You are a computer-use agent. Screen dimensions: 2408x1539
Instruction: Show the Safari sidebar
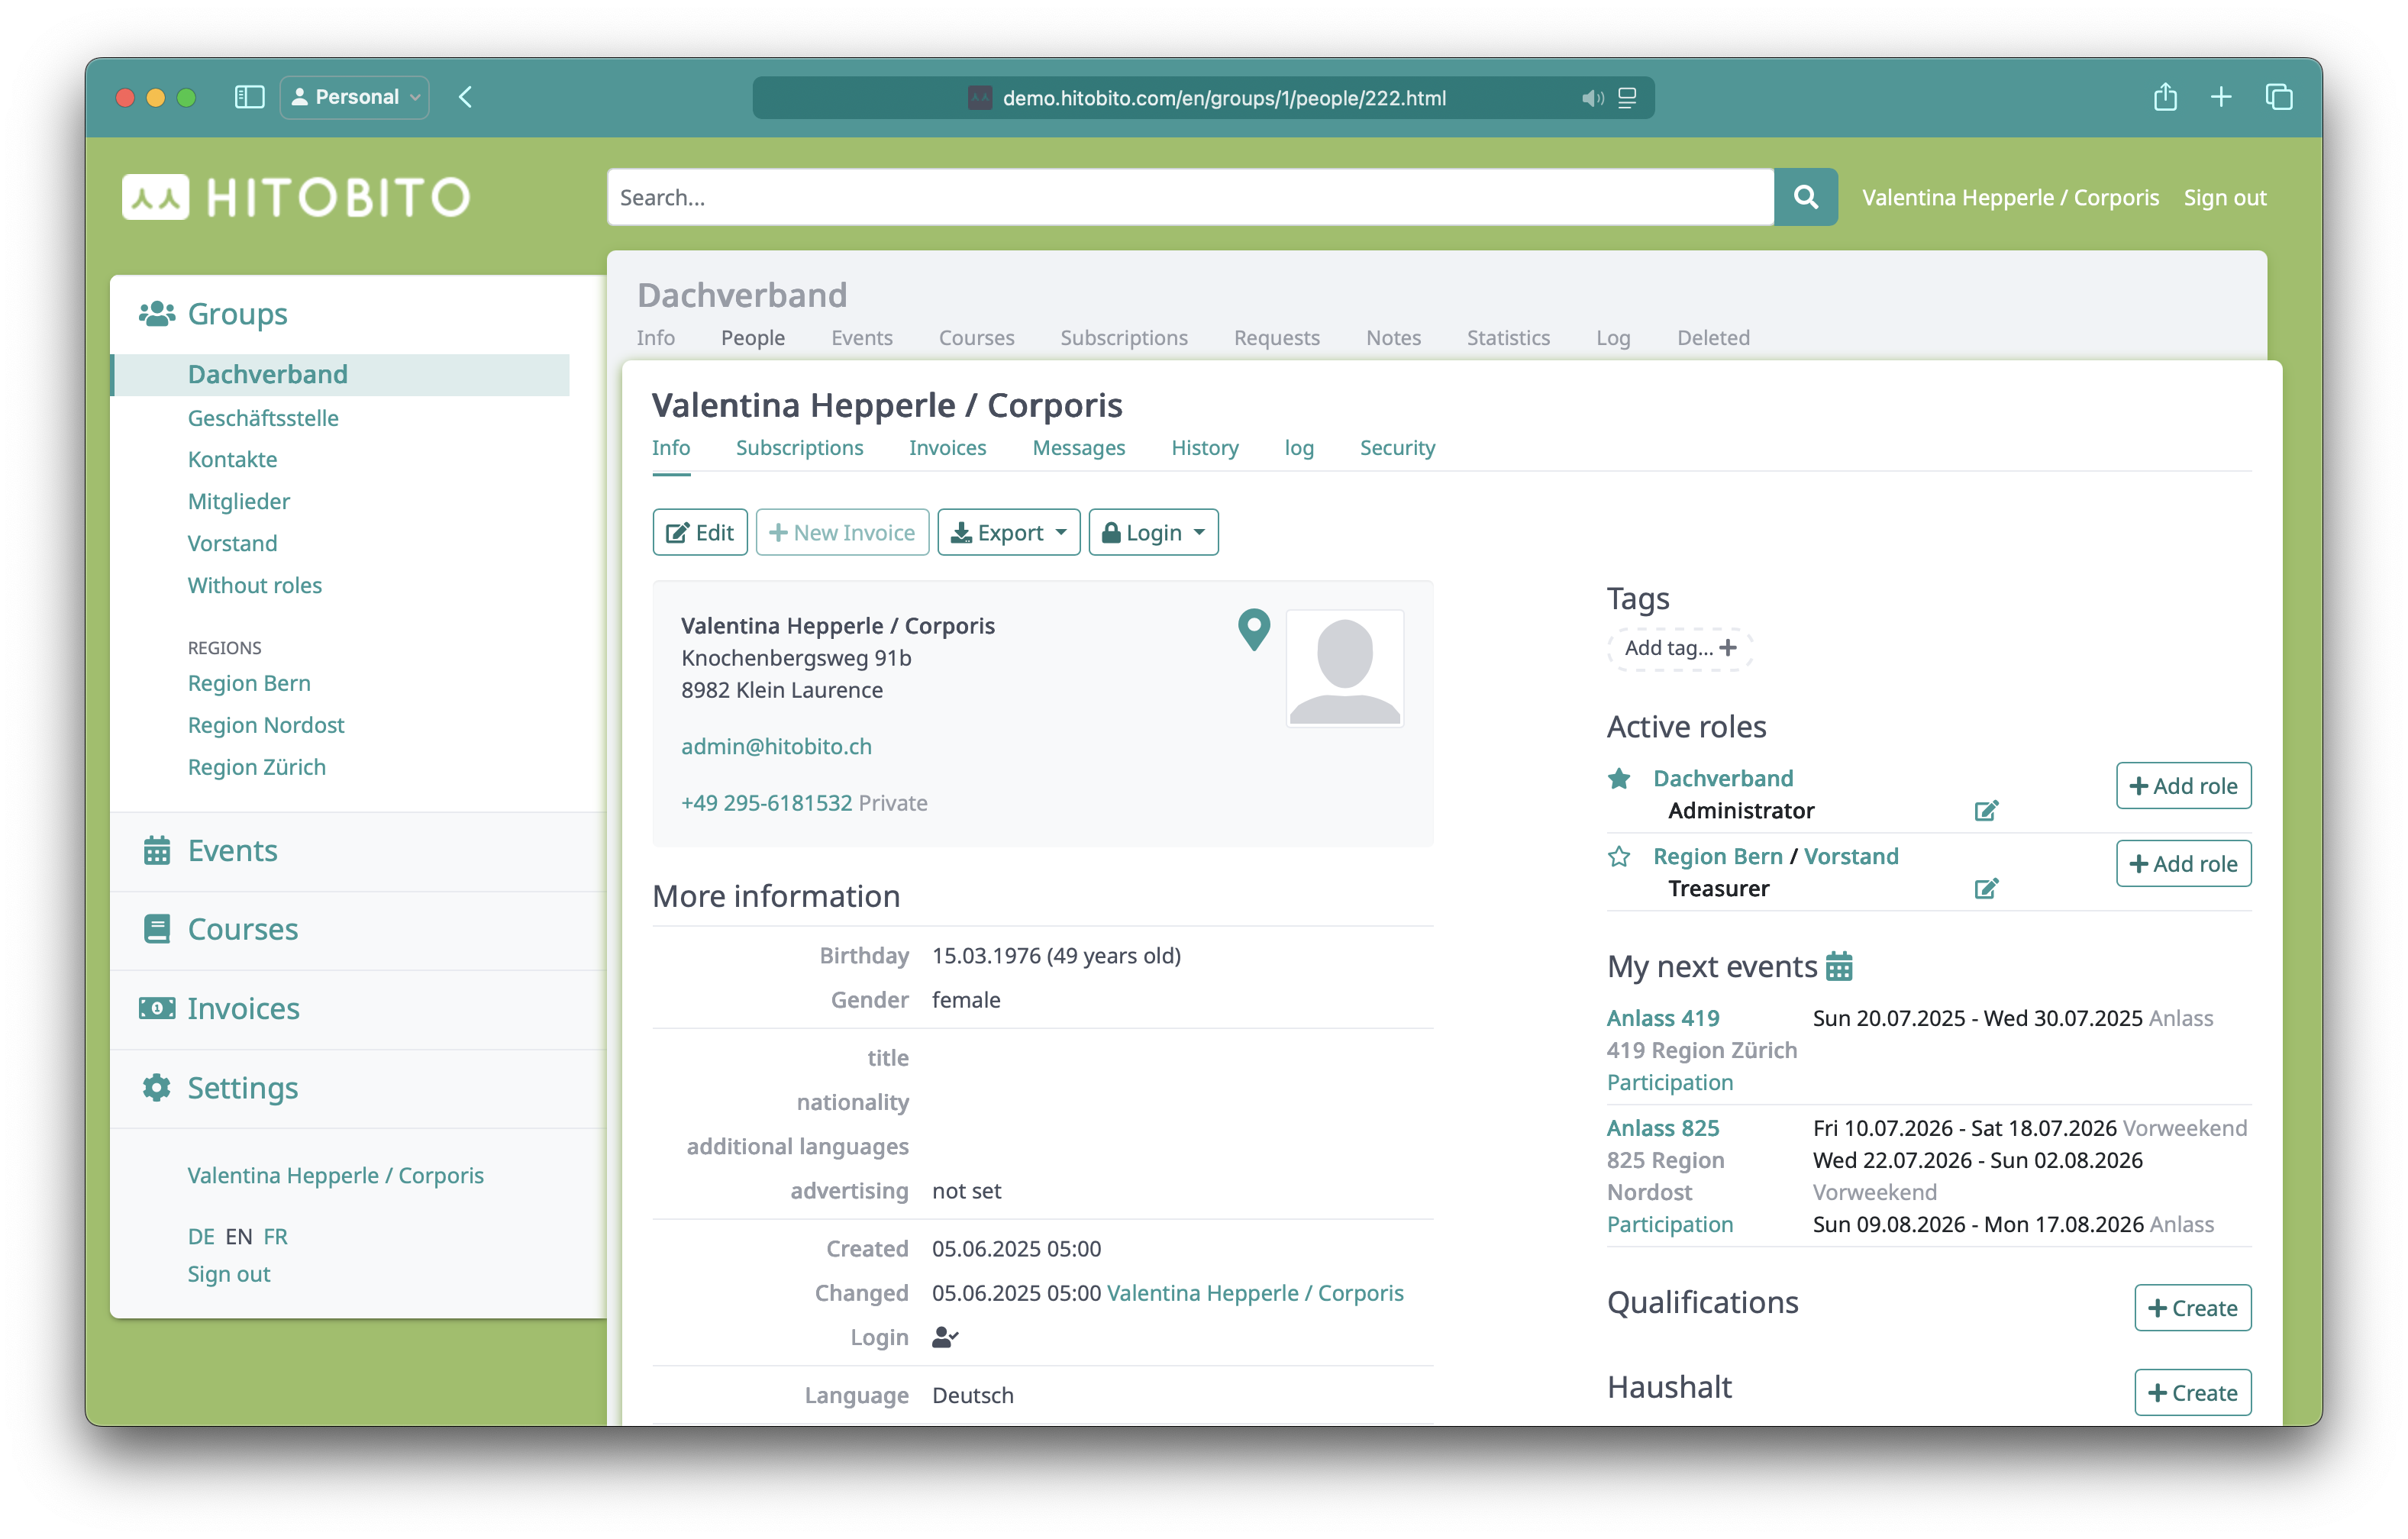(249, 97)
